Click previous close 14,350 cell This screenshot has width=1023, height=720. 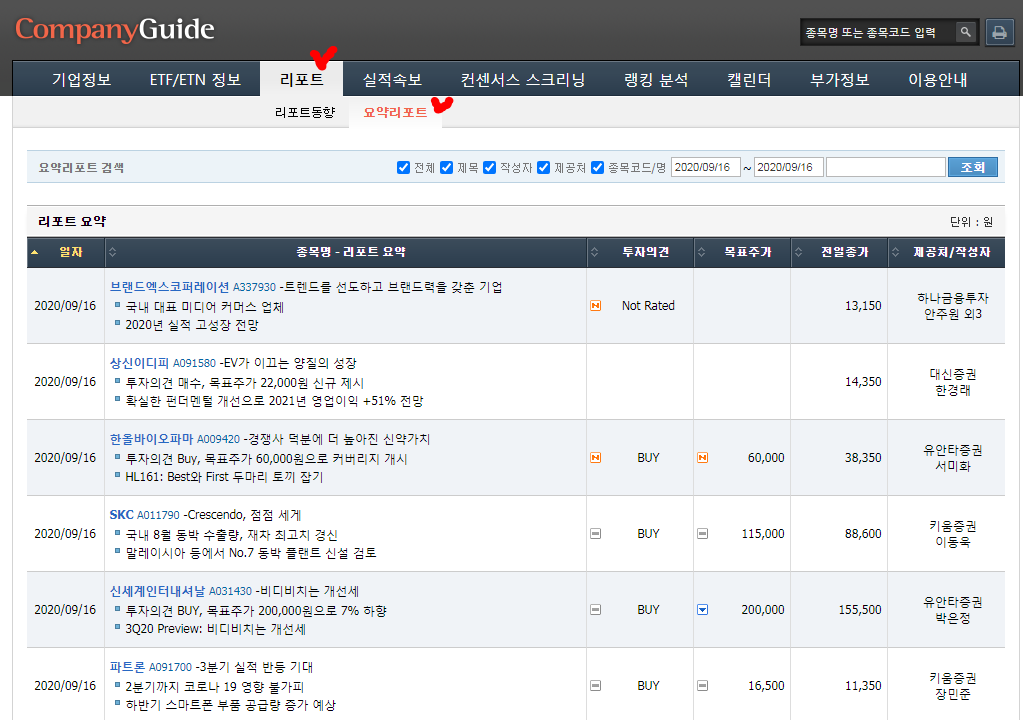click(x=863, y=382)
